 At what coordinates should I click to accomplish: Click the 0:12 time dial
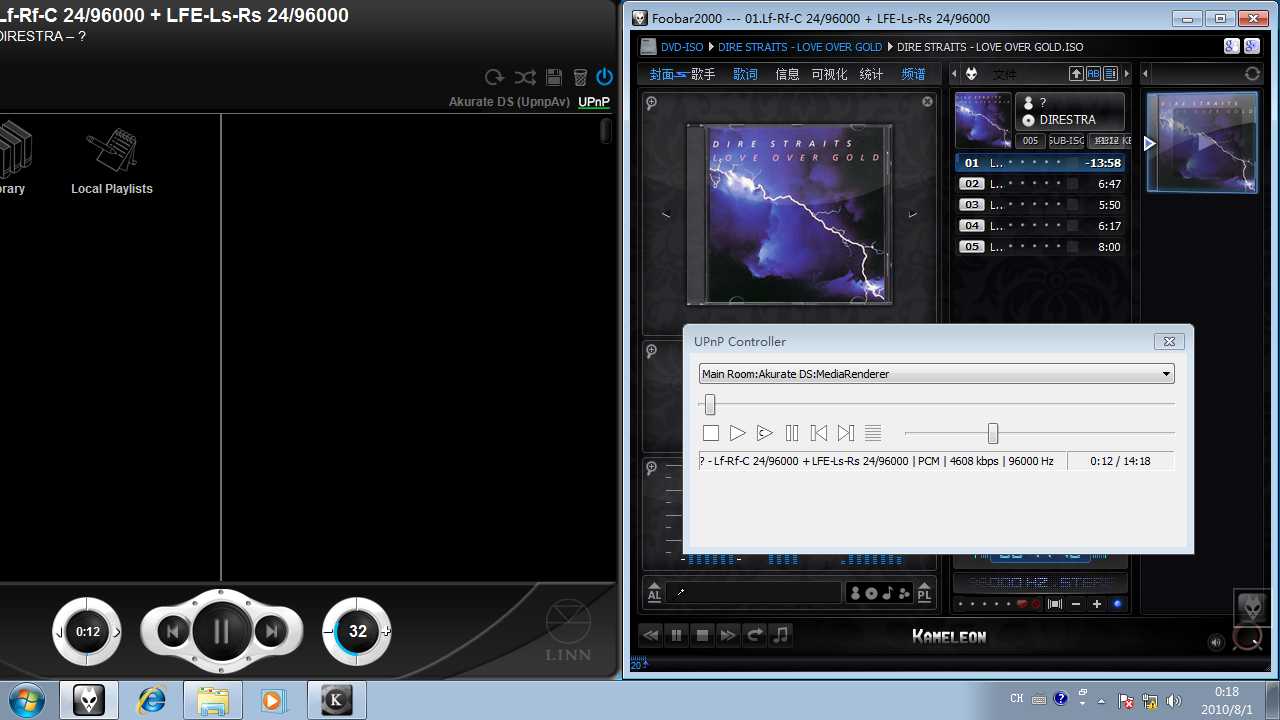coord(88,632)
